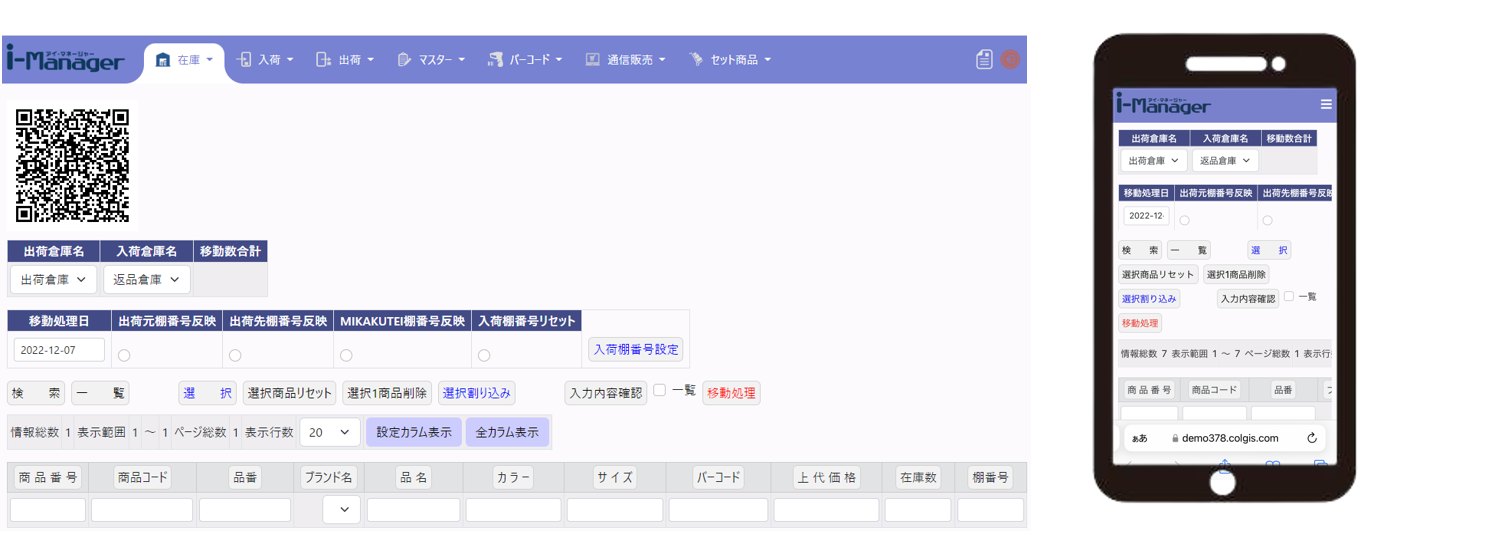Click the barcode scanner icon in the navigation bar

(x=495, y=60)
